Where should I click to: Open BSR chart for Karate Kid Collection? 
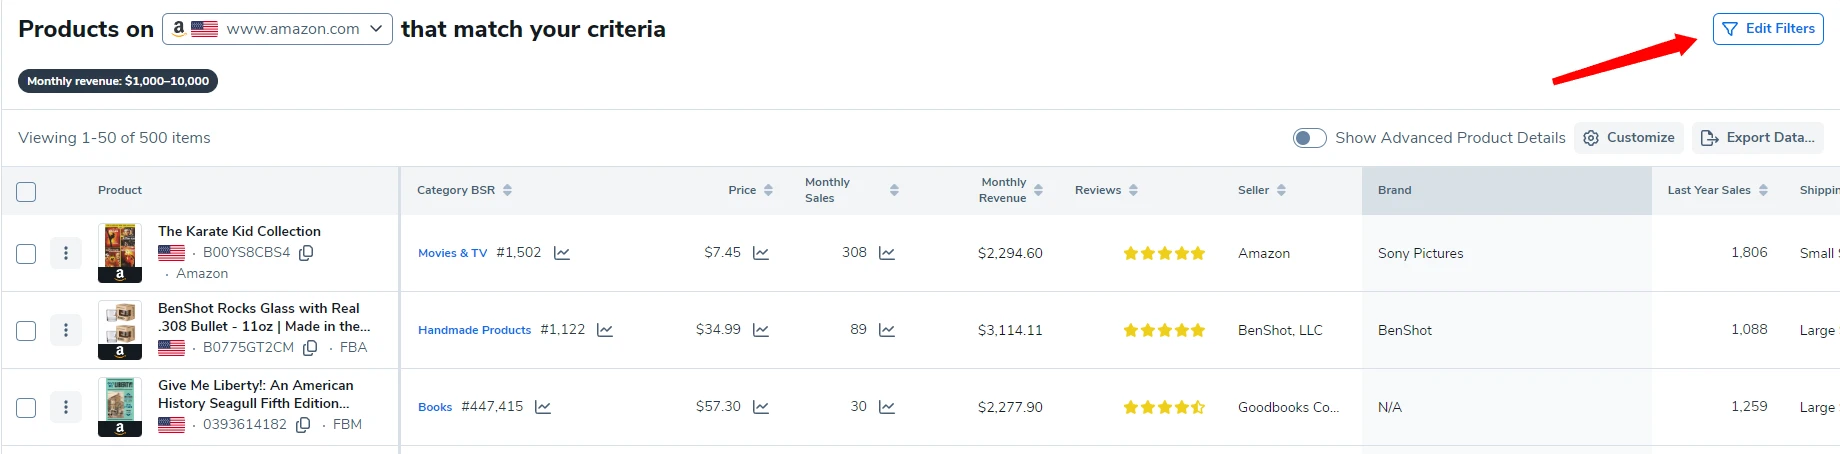pos(562,253)
